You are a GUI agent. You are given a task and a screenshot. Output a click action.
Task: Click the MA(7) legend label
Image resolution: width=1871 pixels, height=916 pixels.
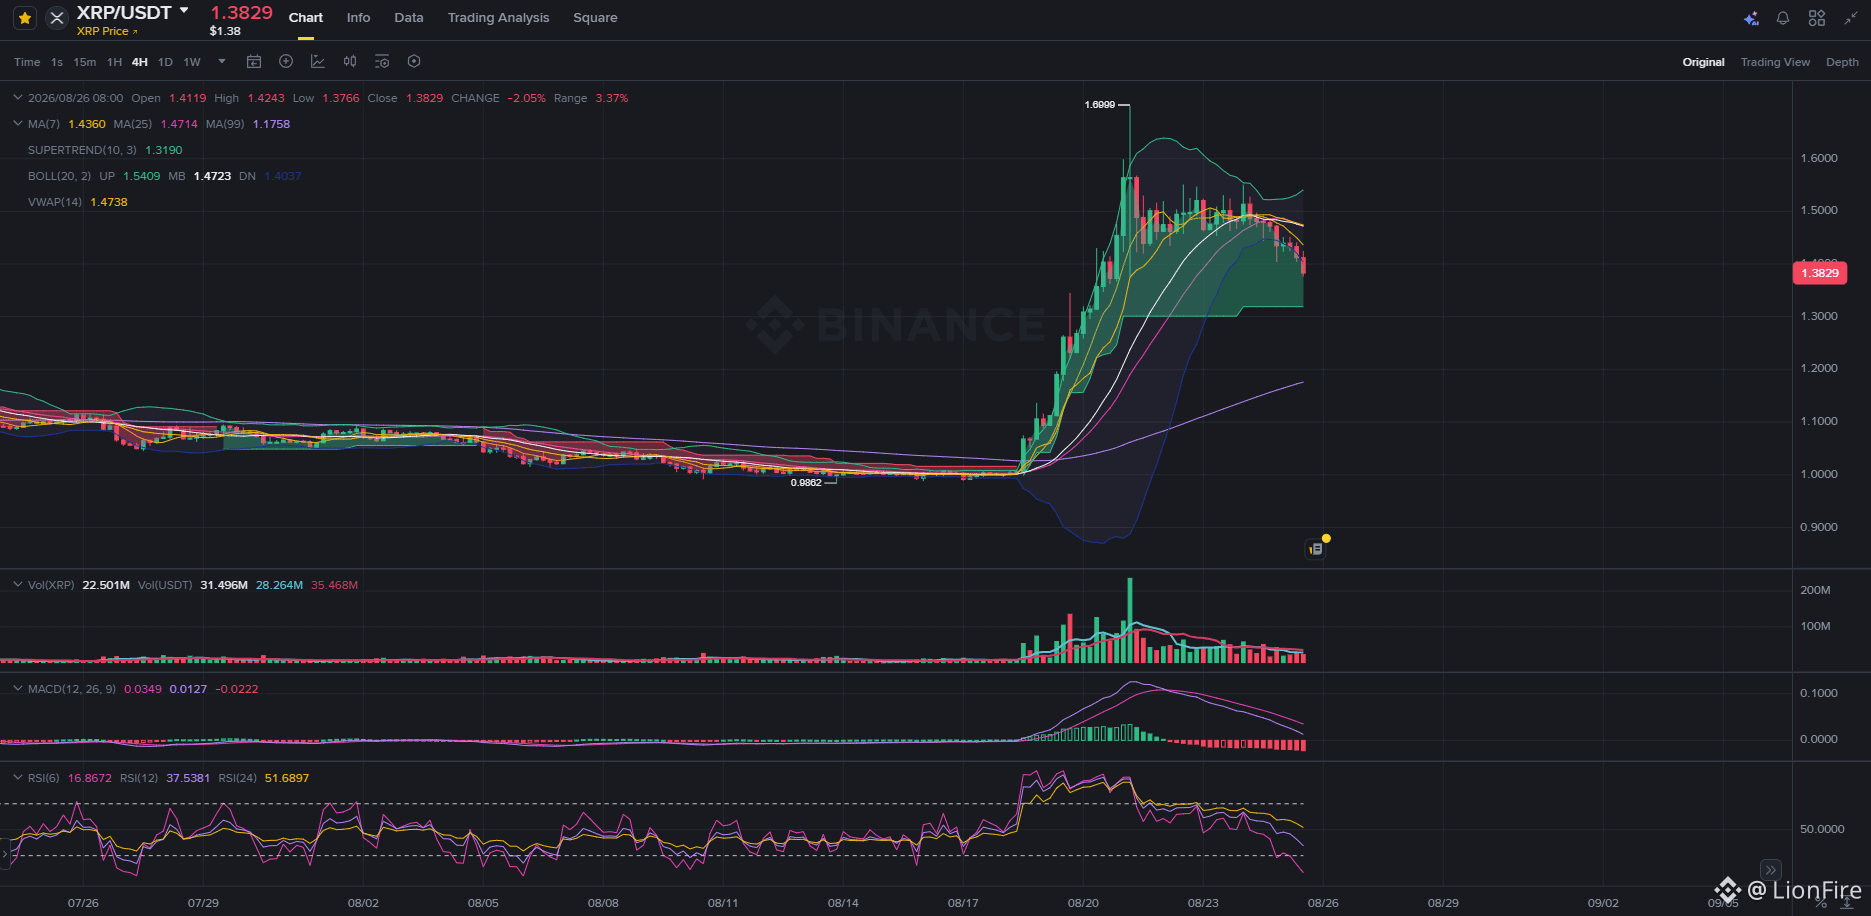(x=44, y=124)
